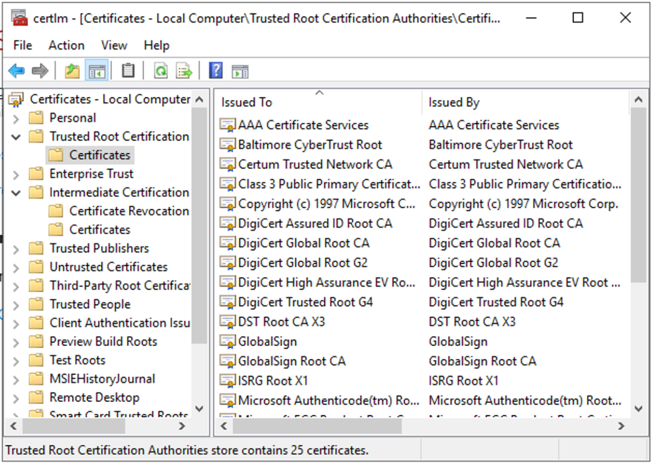Select Certificate Revocation tree item
The width and height of the screenshot is (654, 466).
pyautogui.click(x=129, y=211)
